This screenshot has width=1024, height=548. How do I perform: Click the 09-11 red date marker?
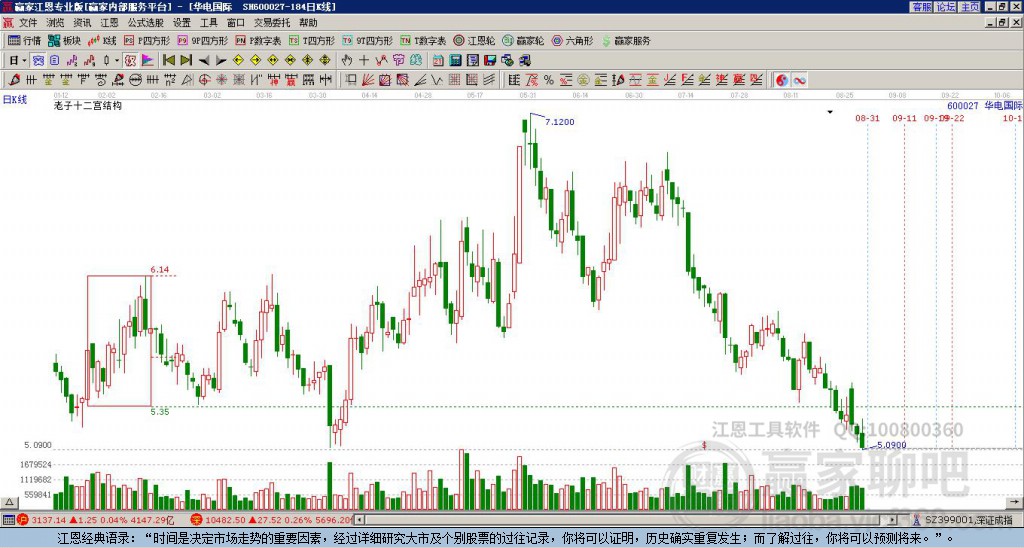click(904, 118)
